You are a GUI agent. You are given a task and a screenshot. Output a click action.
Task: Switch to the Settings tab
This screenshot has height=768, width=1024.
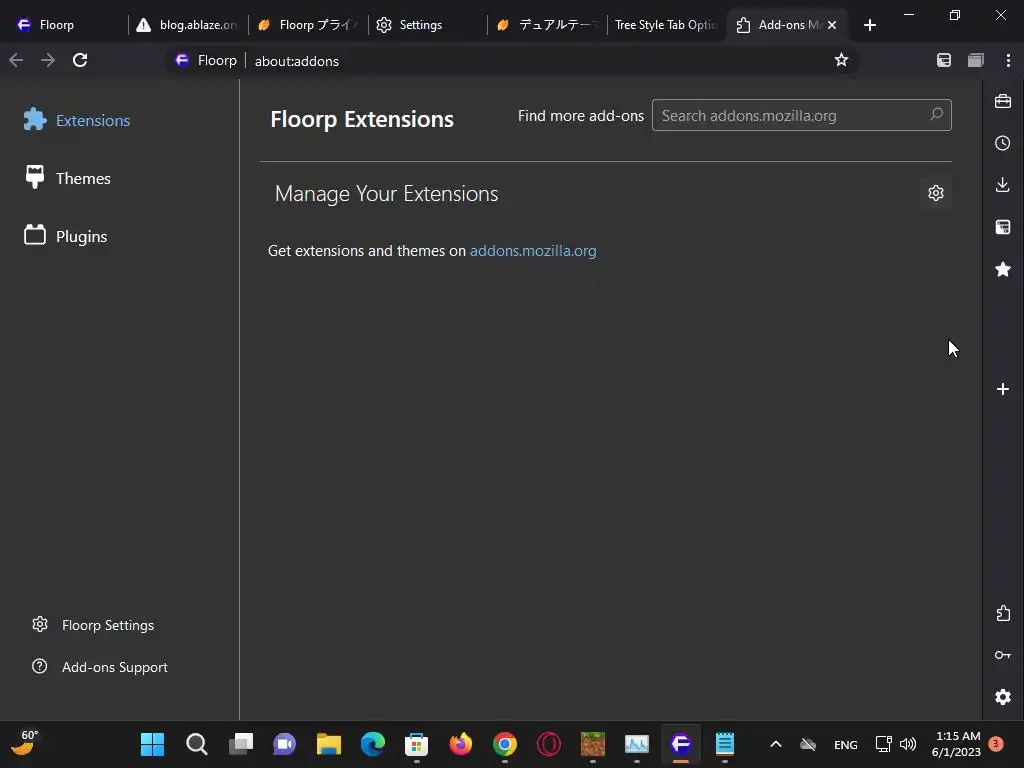point(428,25)
